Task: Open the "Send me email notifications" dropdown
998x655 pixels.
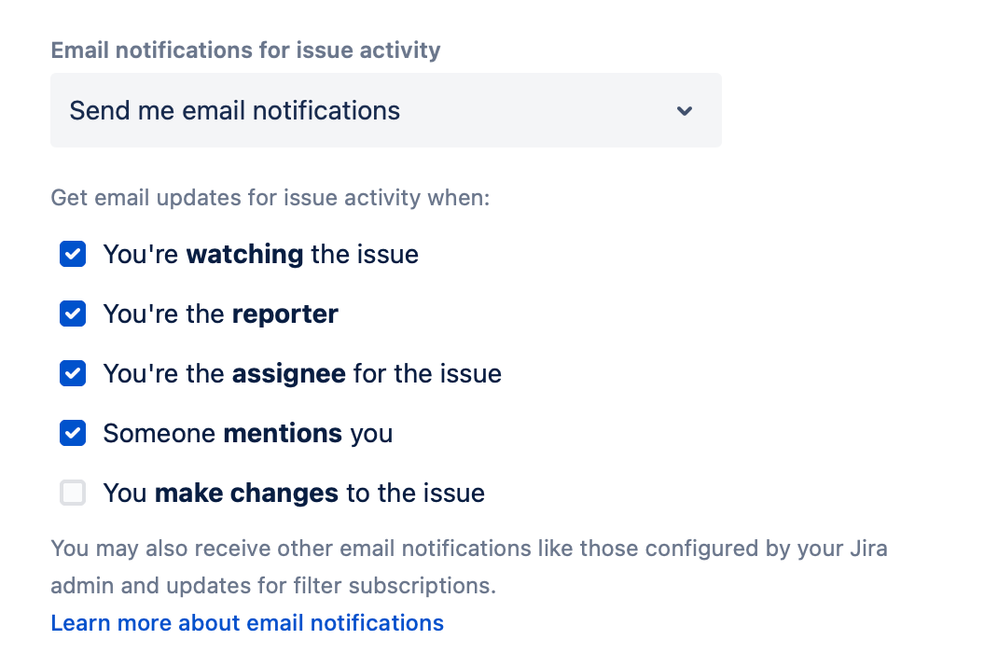Action: [385, 110]
